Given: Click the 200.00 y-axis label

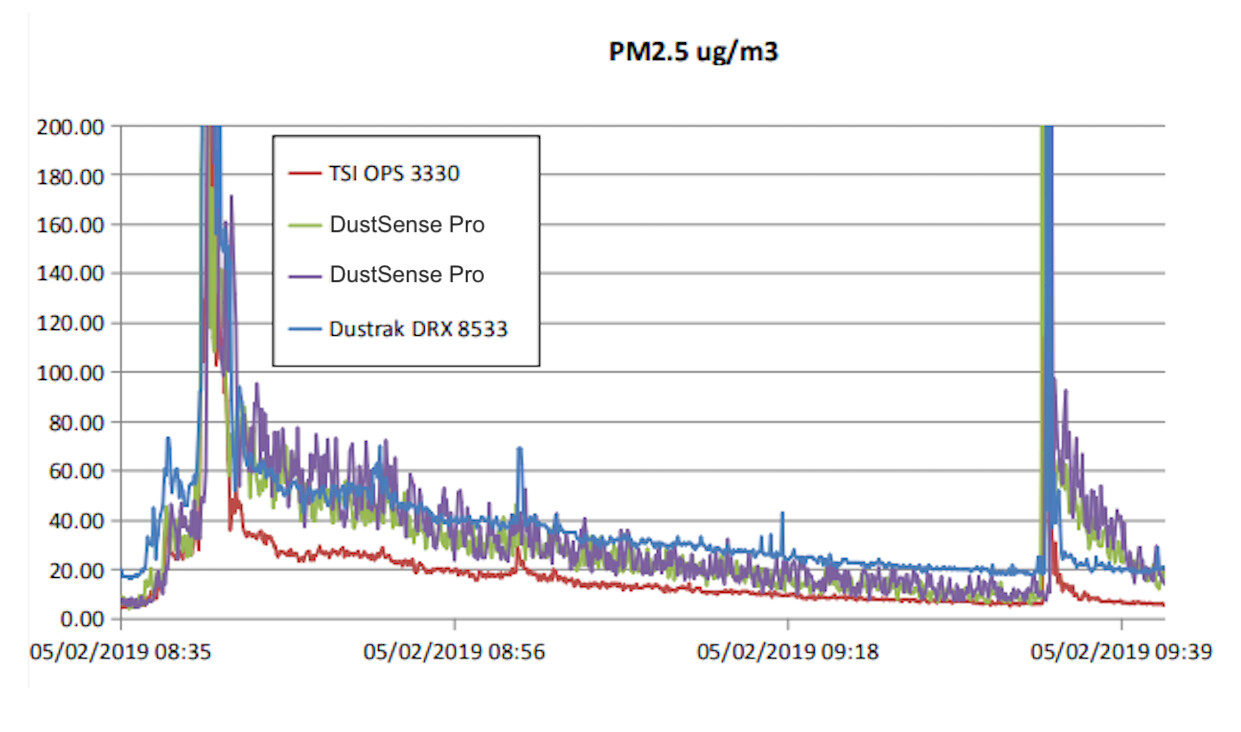Looking at the screenshot, I should 71,127.
